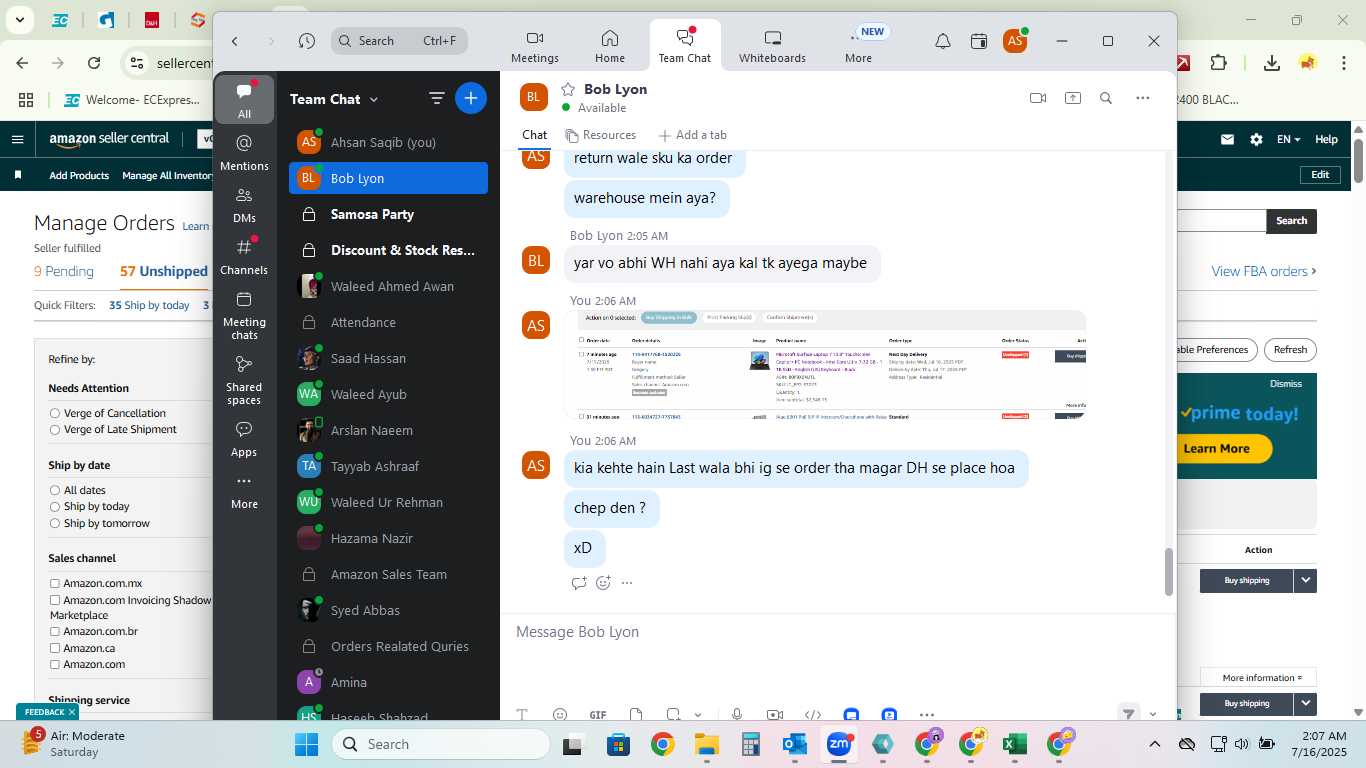
Task: Click the Zoom search box
Action: [399, 41]
